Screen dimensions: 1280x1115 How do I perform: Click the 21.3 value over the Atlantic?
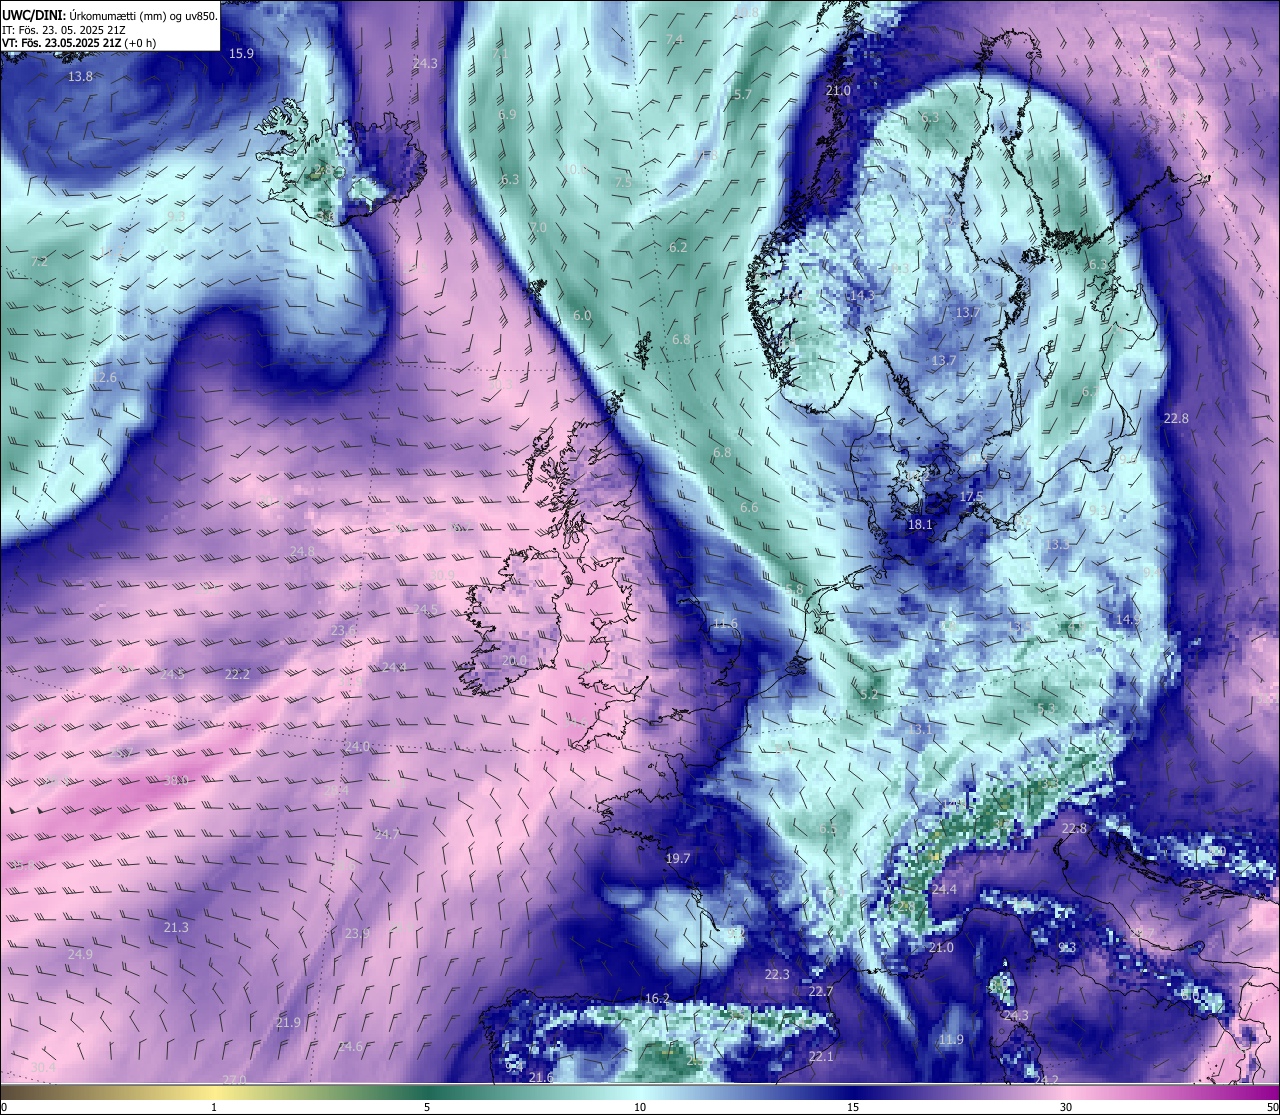[175, 927]
